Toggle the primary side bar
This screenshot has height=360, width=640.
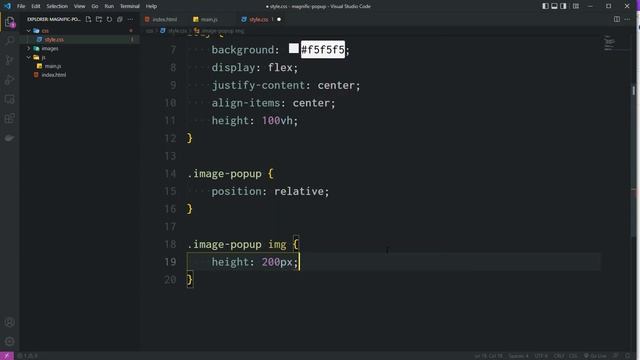[545, 6]
